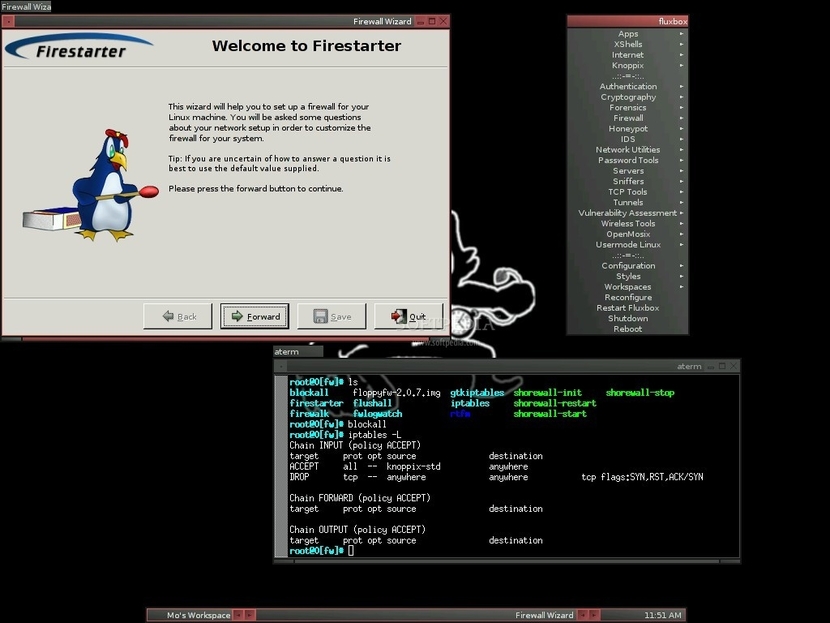Click the Firestarter logo
The image size is (830, 623).
point(79,47)
